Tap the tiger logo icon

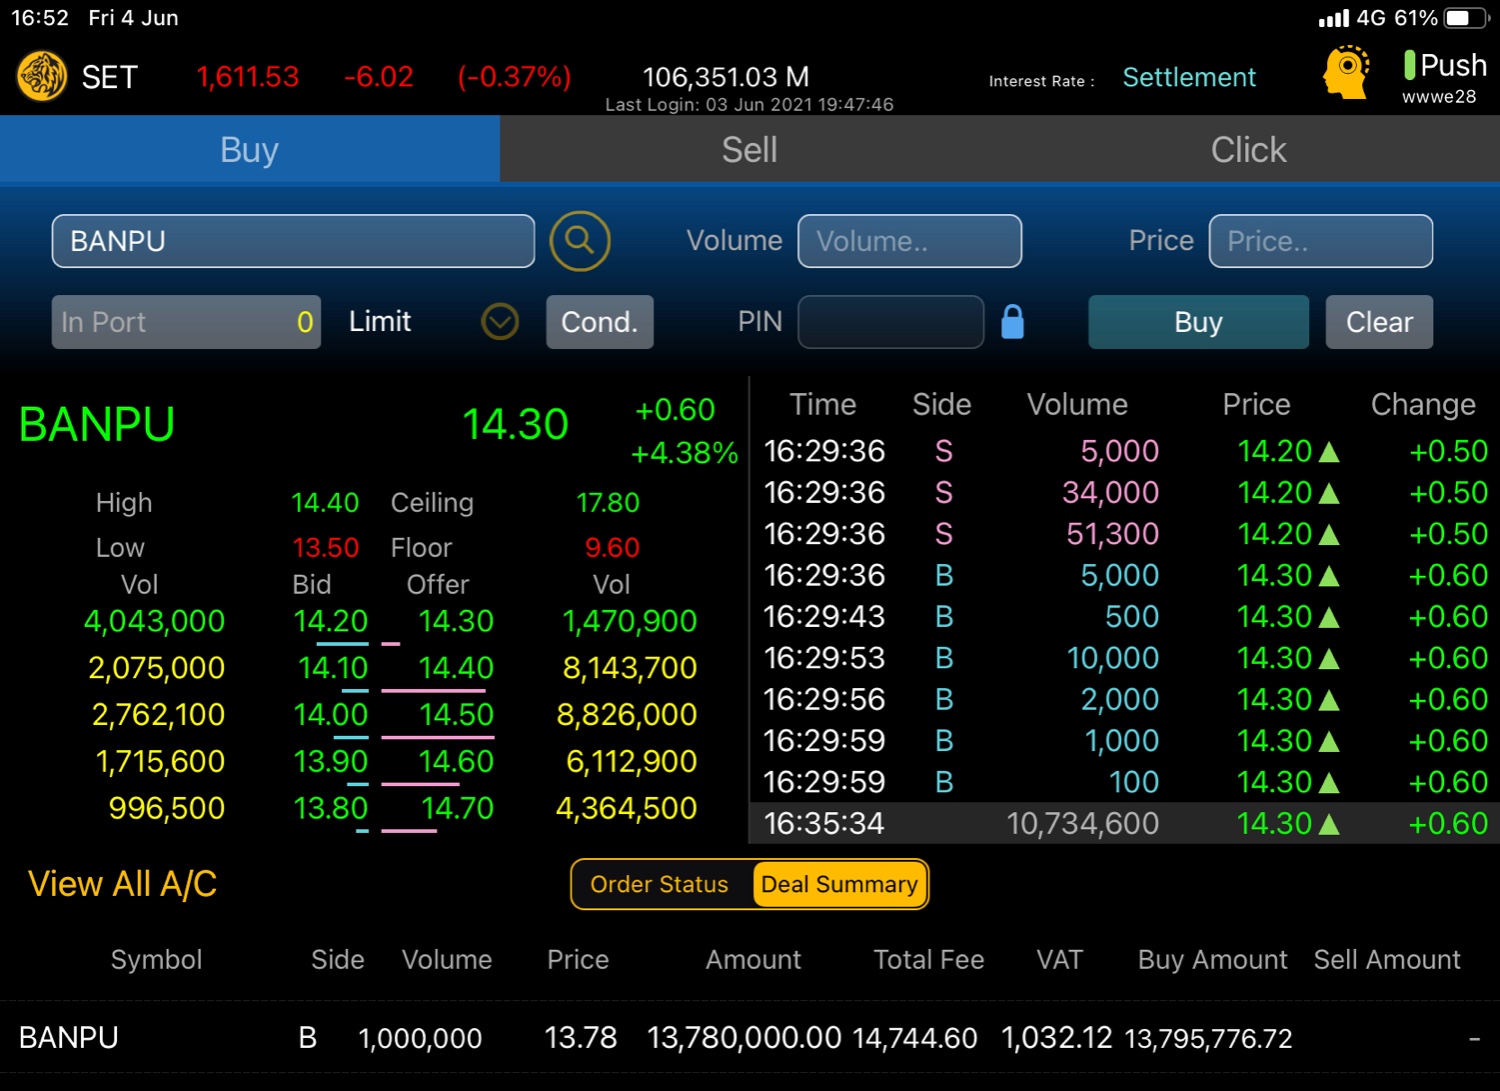click(x=42, y=77)
